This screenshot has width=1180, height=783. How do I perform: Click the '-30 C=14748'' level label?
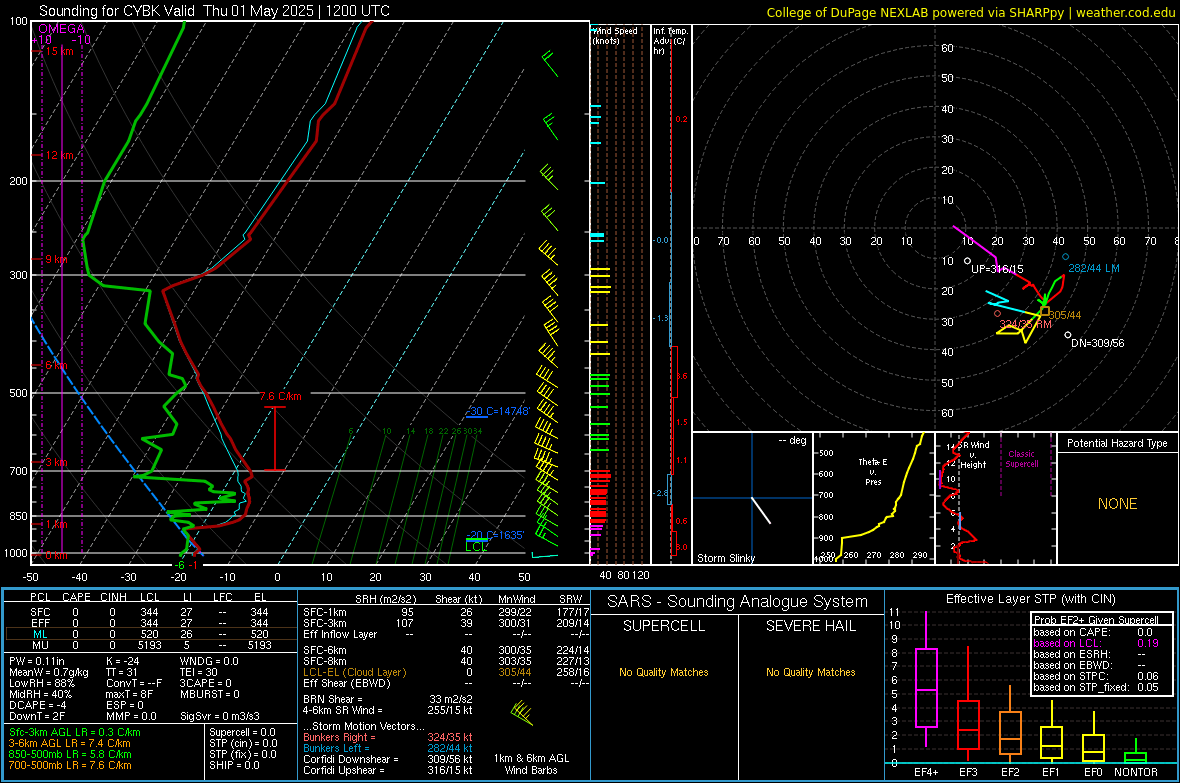(x=498, y=411)
